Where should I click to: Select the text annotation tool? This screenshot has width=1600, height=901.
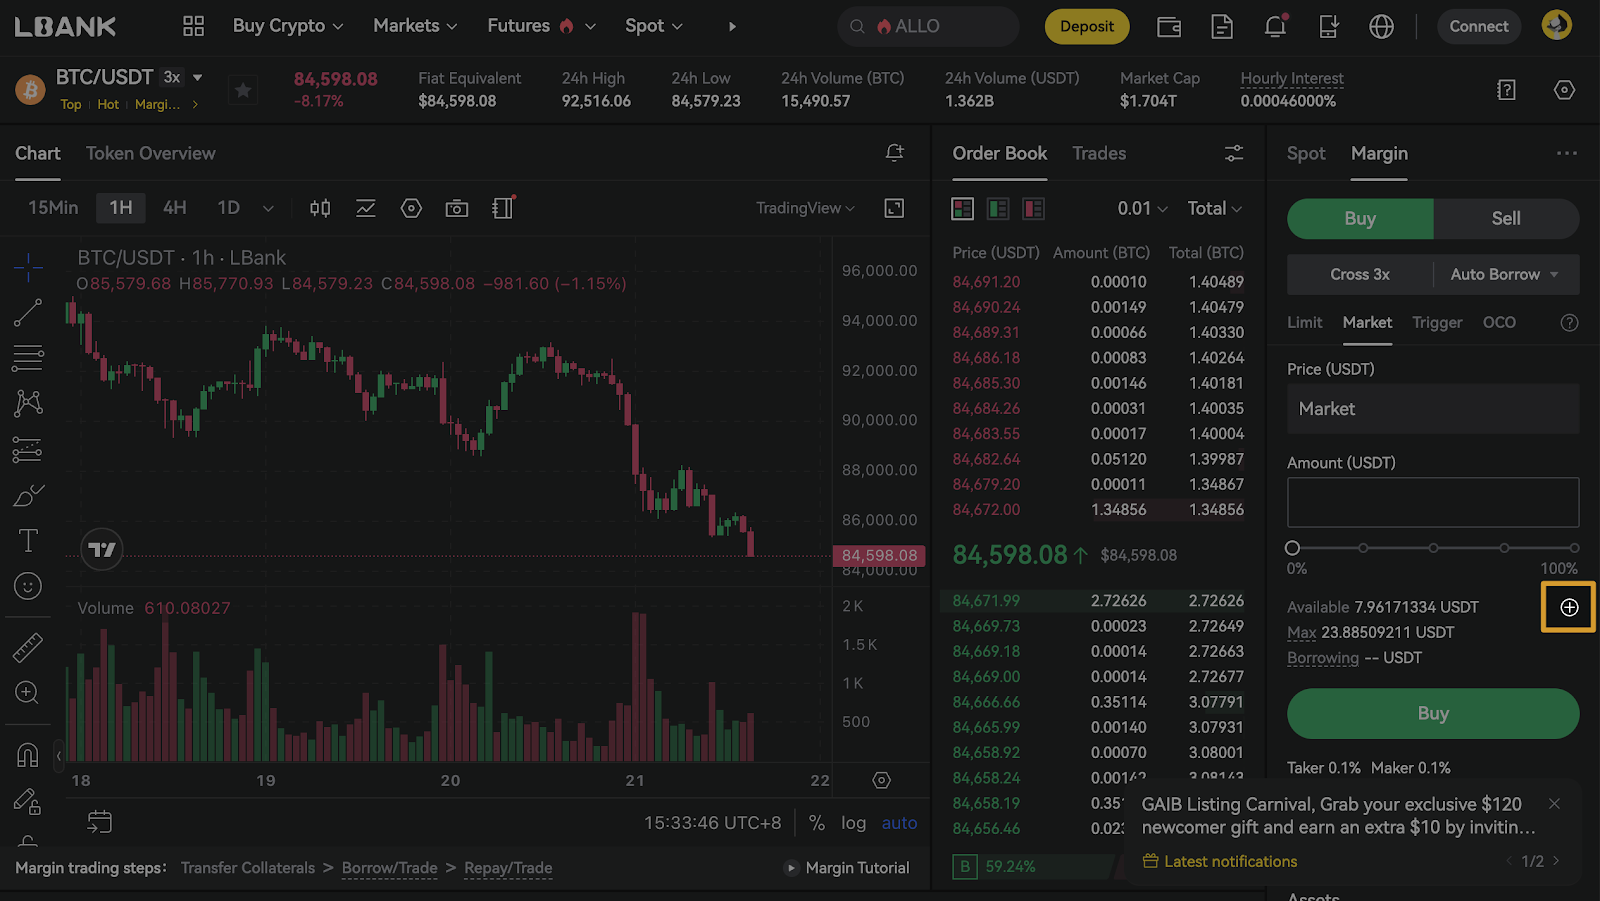(x=28, y=541)
